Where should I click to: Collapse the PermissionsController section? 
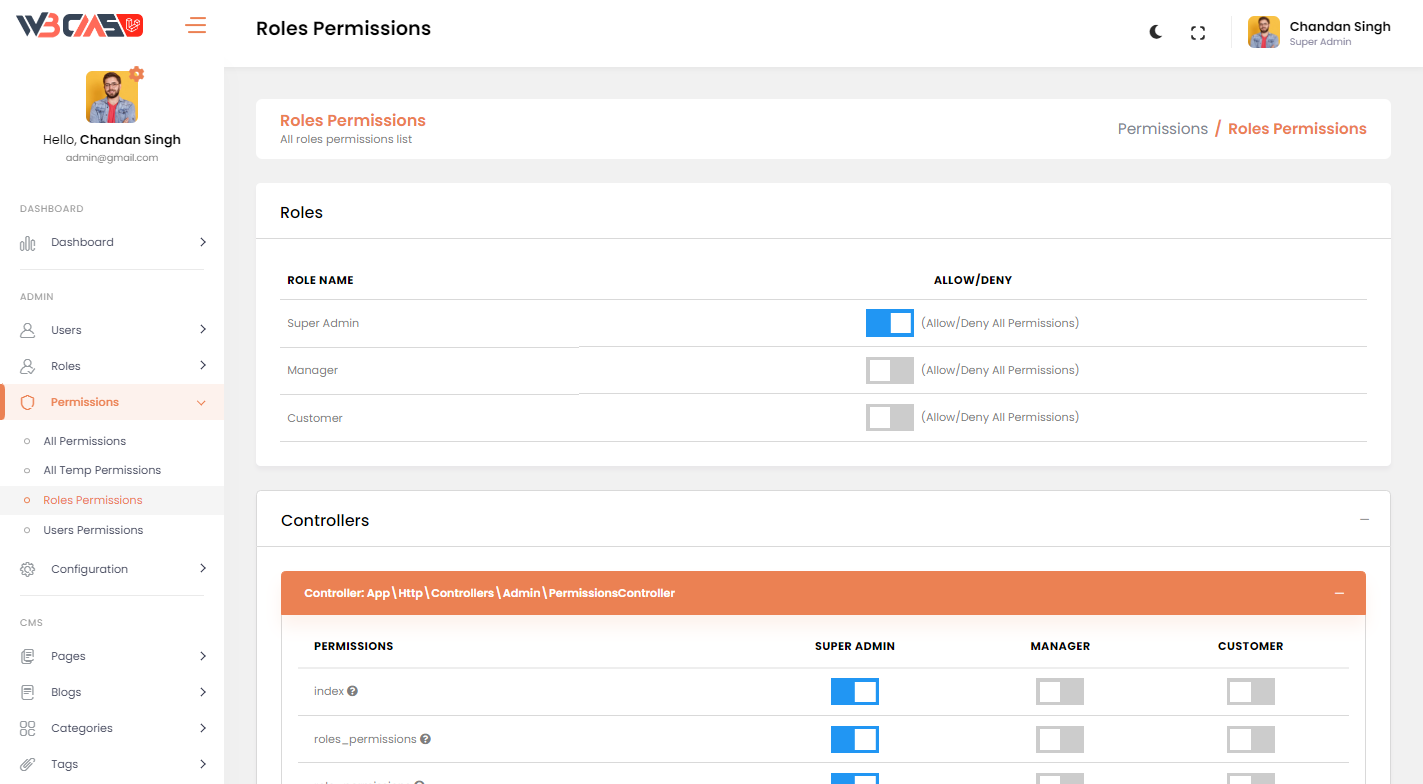pos(1339,593)
